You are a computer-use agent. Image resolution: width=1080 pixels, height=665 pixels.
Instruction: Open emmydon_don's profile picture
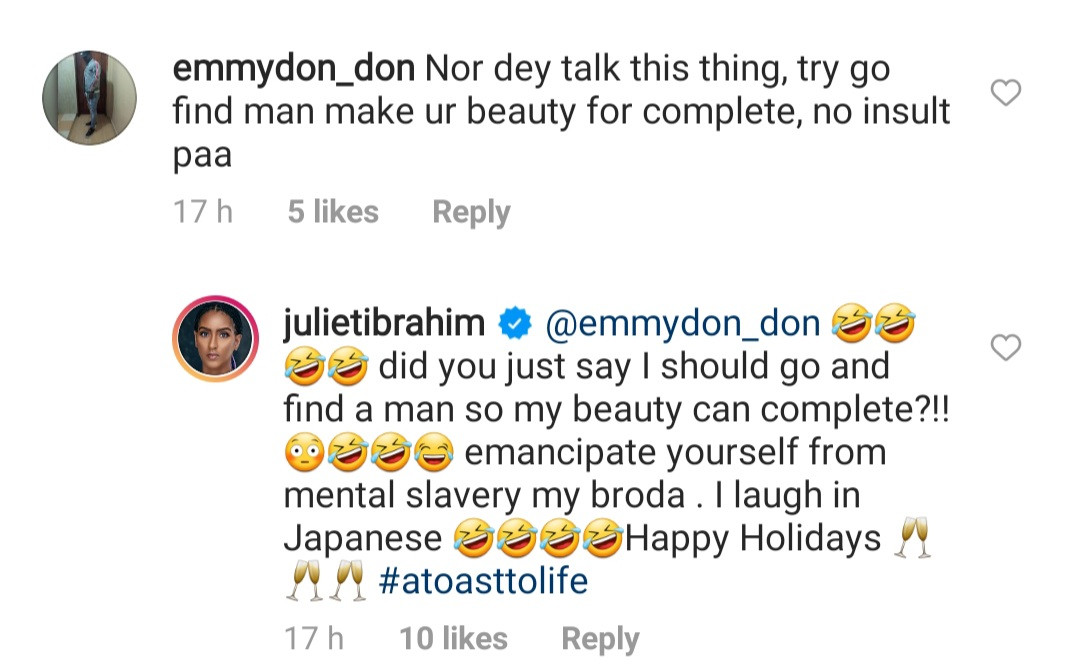click(x=89, y=99)
